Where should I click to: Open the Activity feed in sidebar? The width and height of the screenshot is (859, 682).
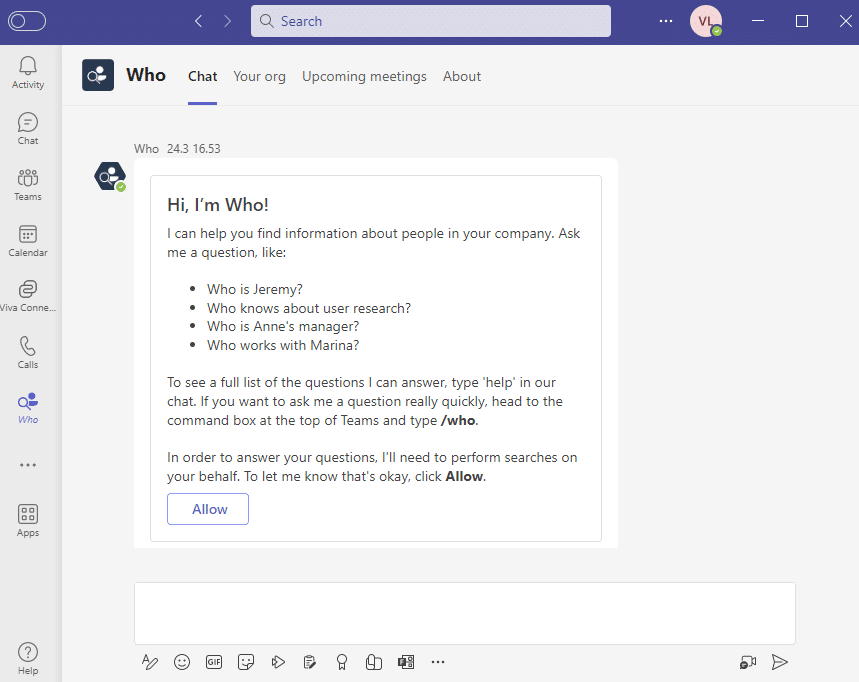pyautogui.click(x=28, y=72)
